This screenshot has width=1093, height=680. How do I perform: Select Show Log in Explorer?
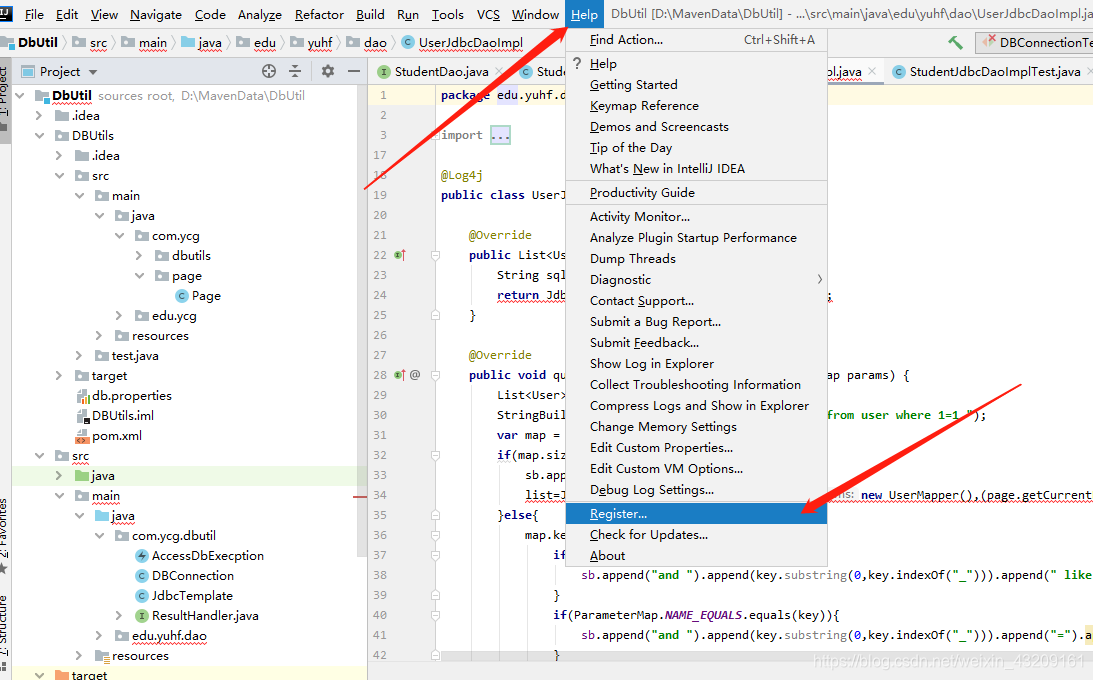[x=696, y=364]
